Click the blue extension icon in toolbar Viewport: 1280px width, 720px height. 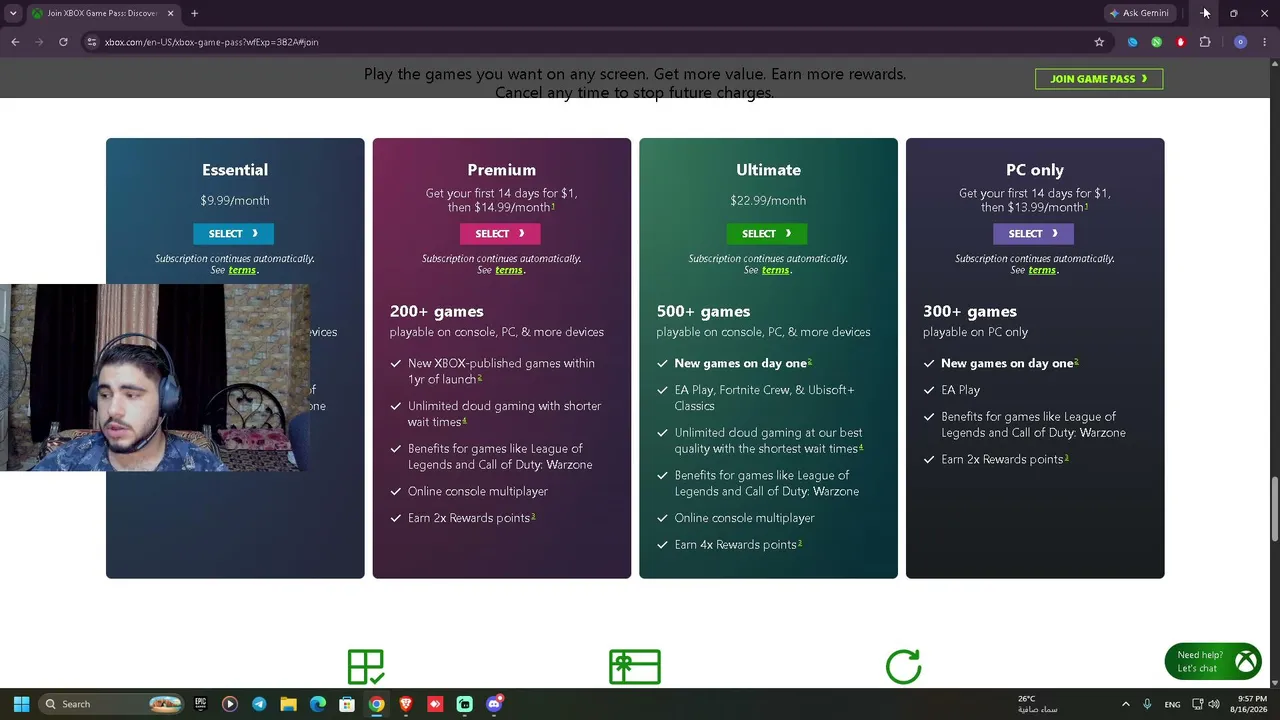[1132, 42]
